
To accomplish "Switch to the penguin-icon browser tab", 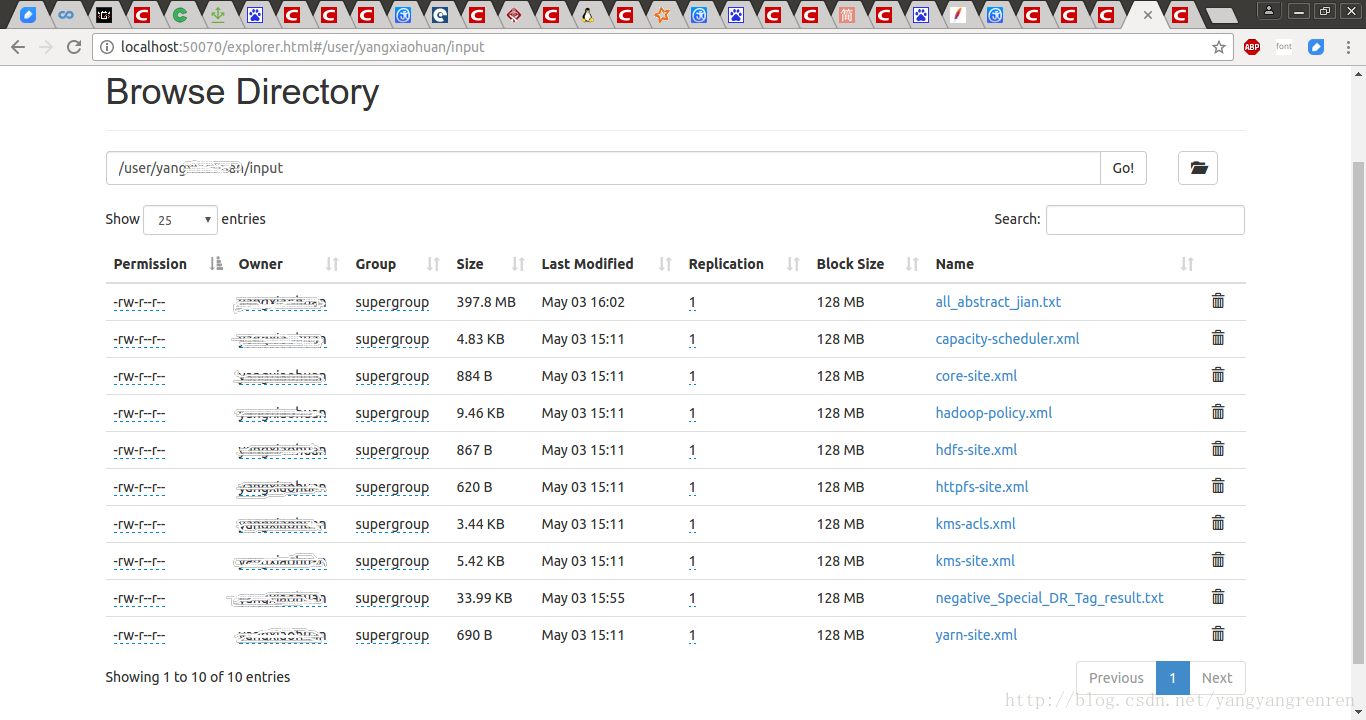I will tap(588, 15).
